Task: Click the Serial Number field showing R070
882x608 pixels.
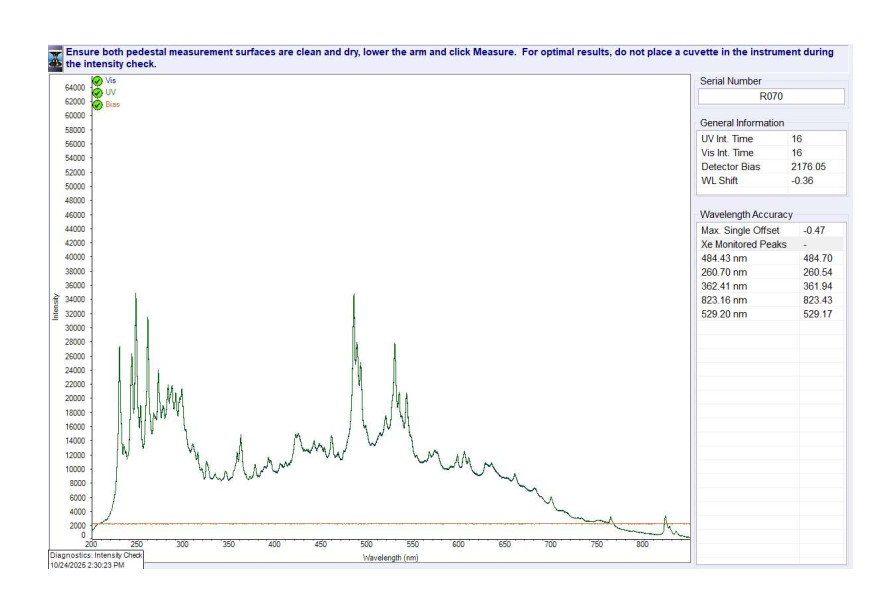Action: pyautogui.click(x=771, y=97)
